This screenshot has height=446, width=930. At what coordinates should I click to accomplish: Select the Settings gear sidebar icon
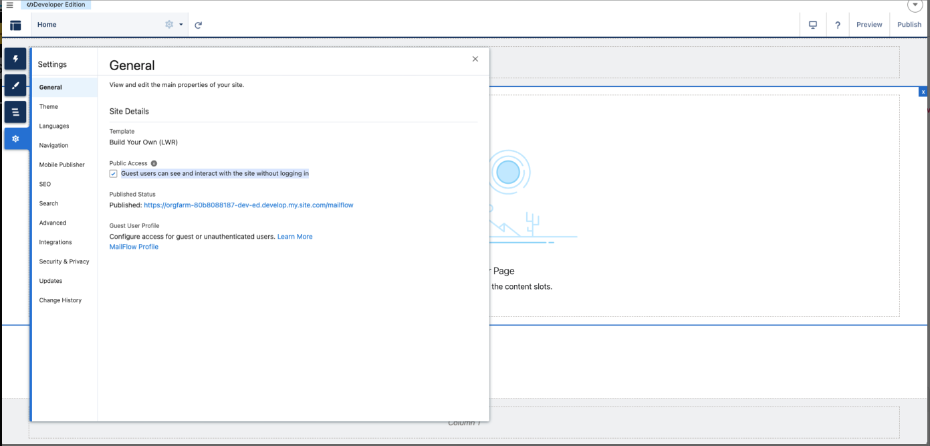tap(15, 138)
